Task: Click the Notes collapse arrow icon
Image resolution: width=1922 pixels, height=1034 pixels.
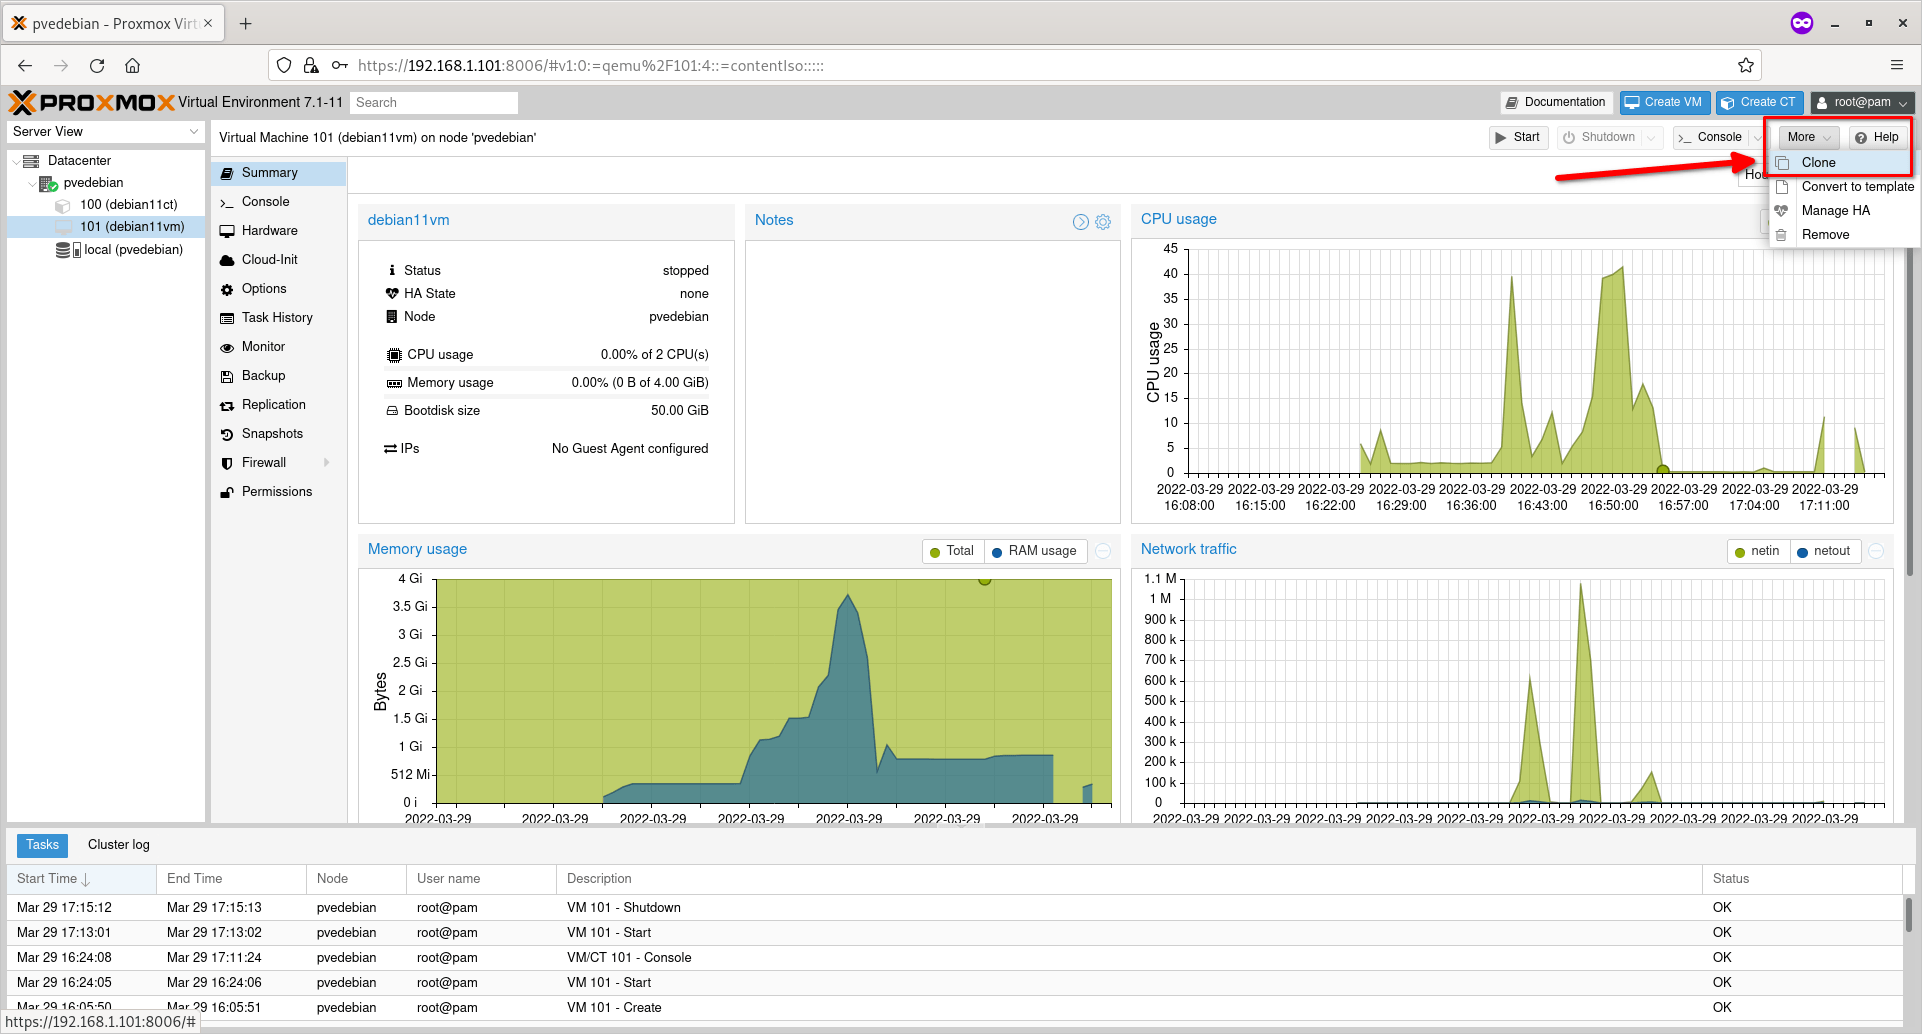Action: [x=1081, y=222]
